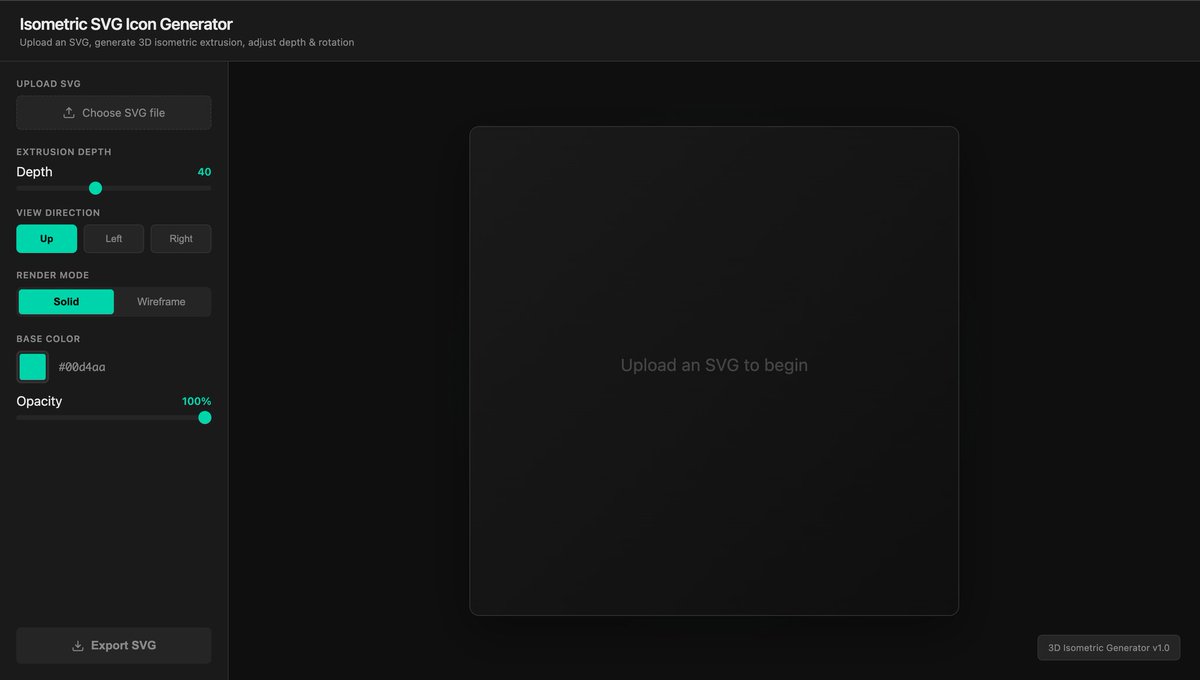The image size is (1200, 680).
Task: Click the Upload SVG section heading
Action: click(x=49, y=84)
